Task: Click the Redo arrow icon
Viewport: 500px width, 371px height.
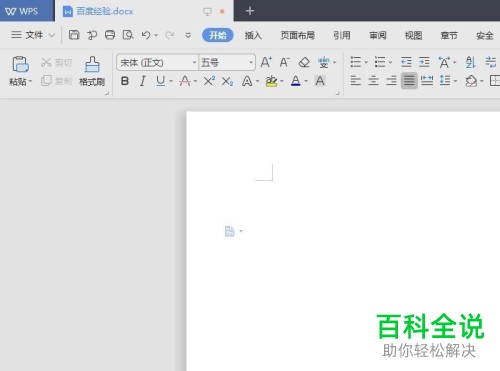Action: click(170, 35)
